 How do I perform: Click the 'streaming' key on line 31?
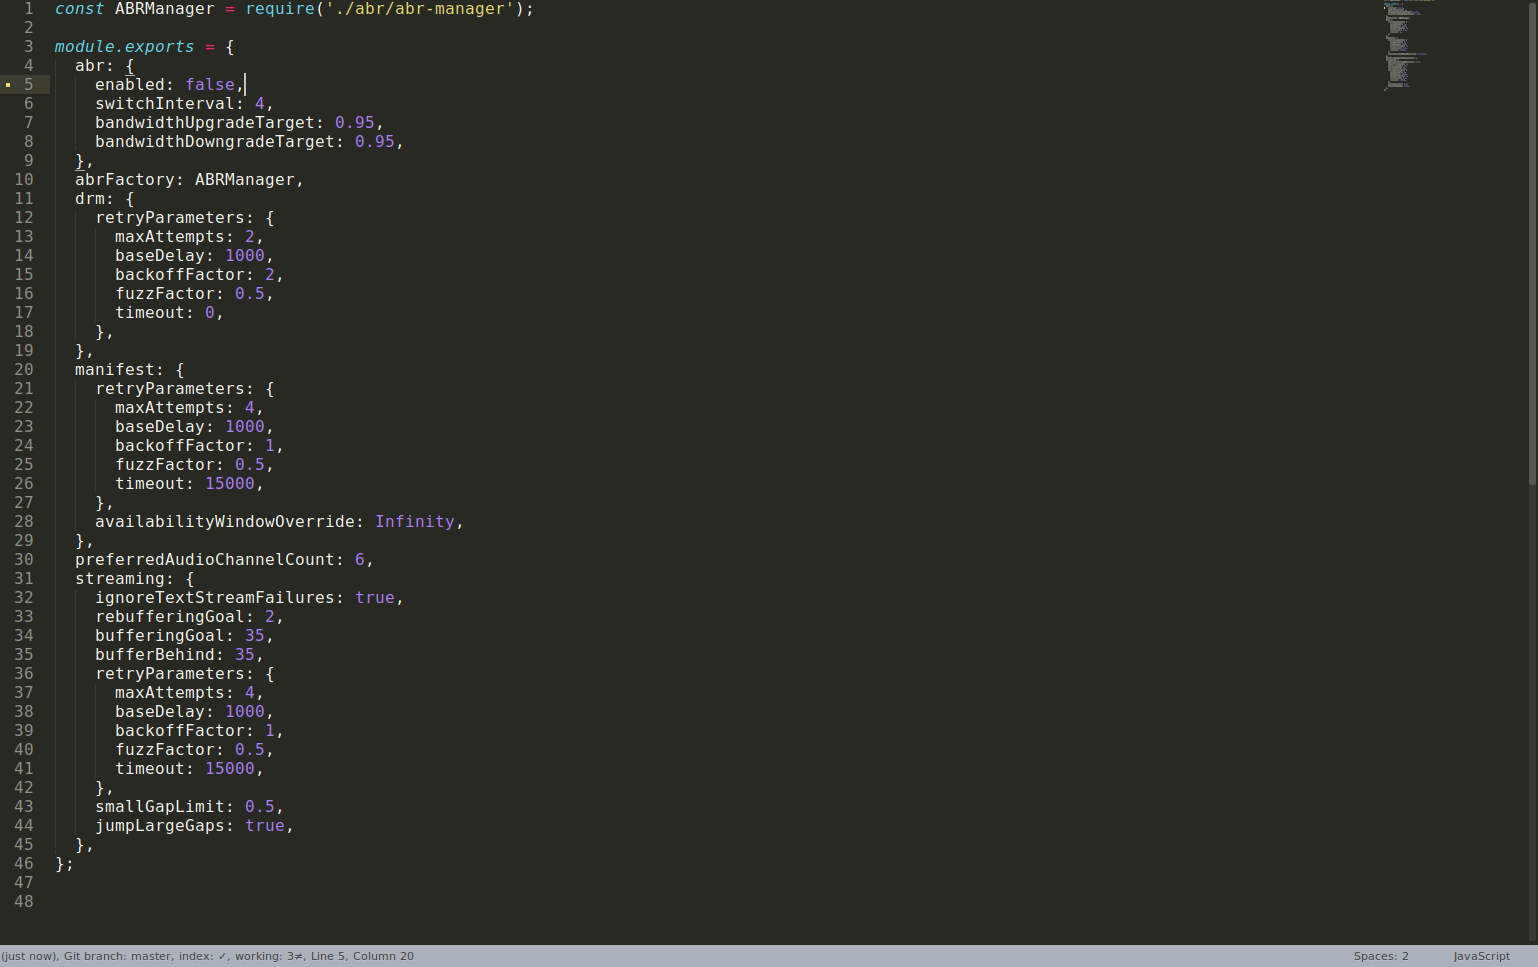[x=120, y=579]
